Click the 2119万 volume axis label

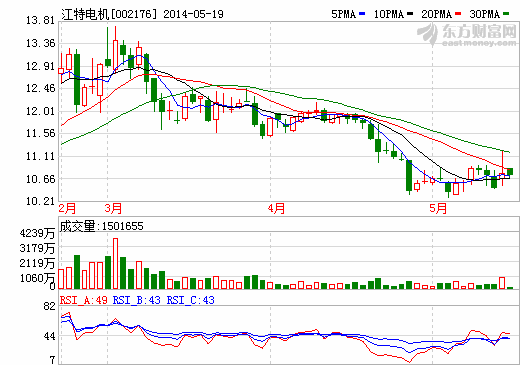point(37,263)
